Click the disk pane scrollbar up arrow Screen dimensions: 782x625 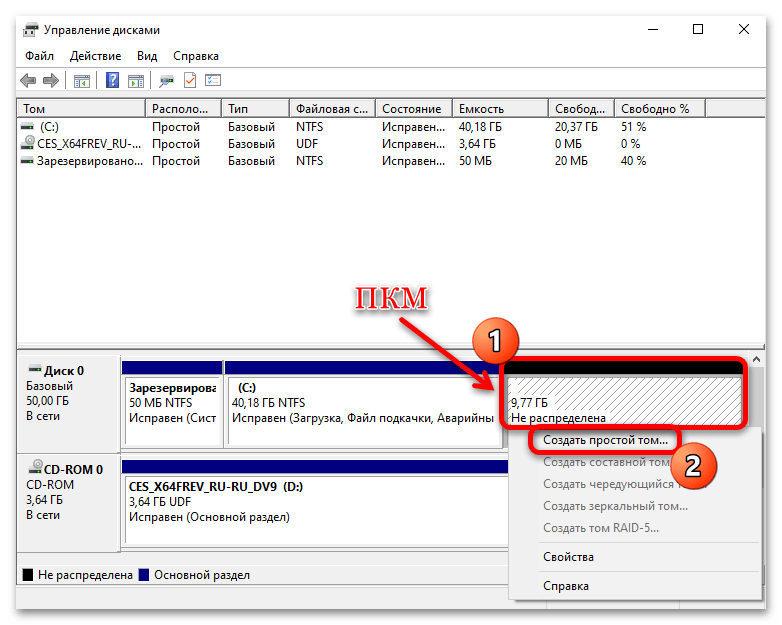756,359
